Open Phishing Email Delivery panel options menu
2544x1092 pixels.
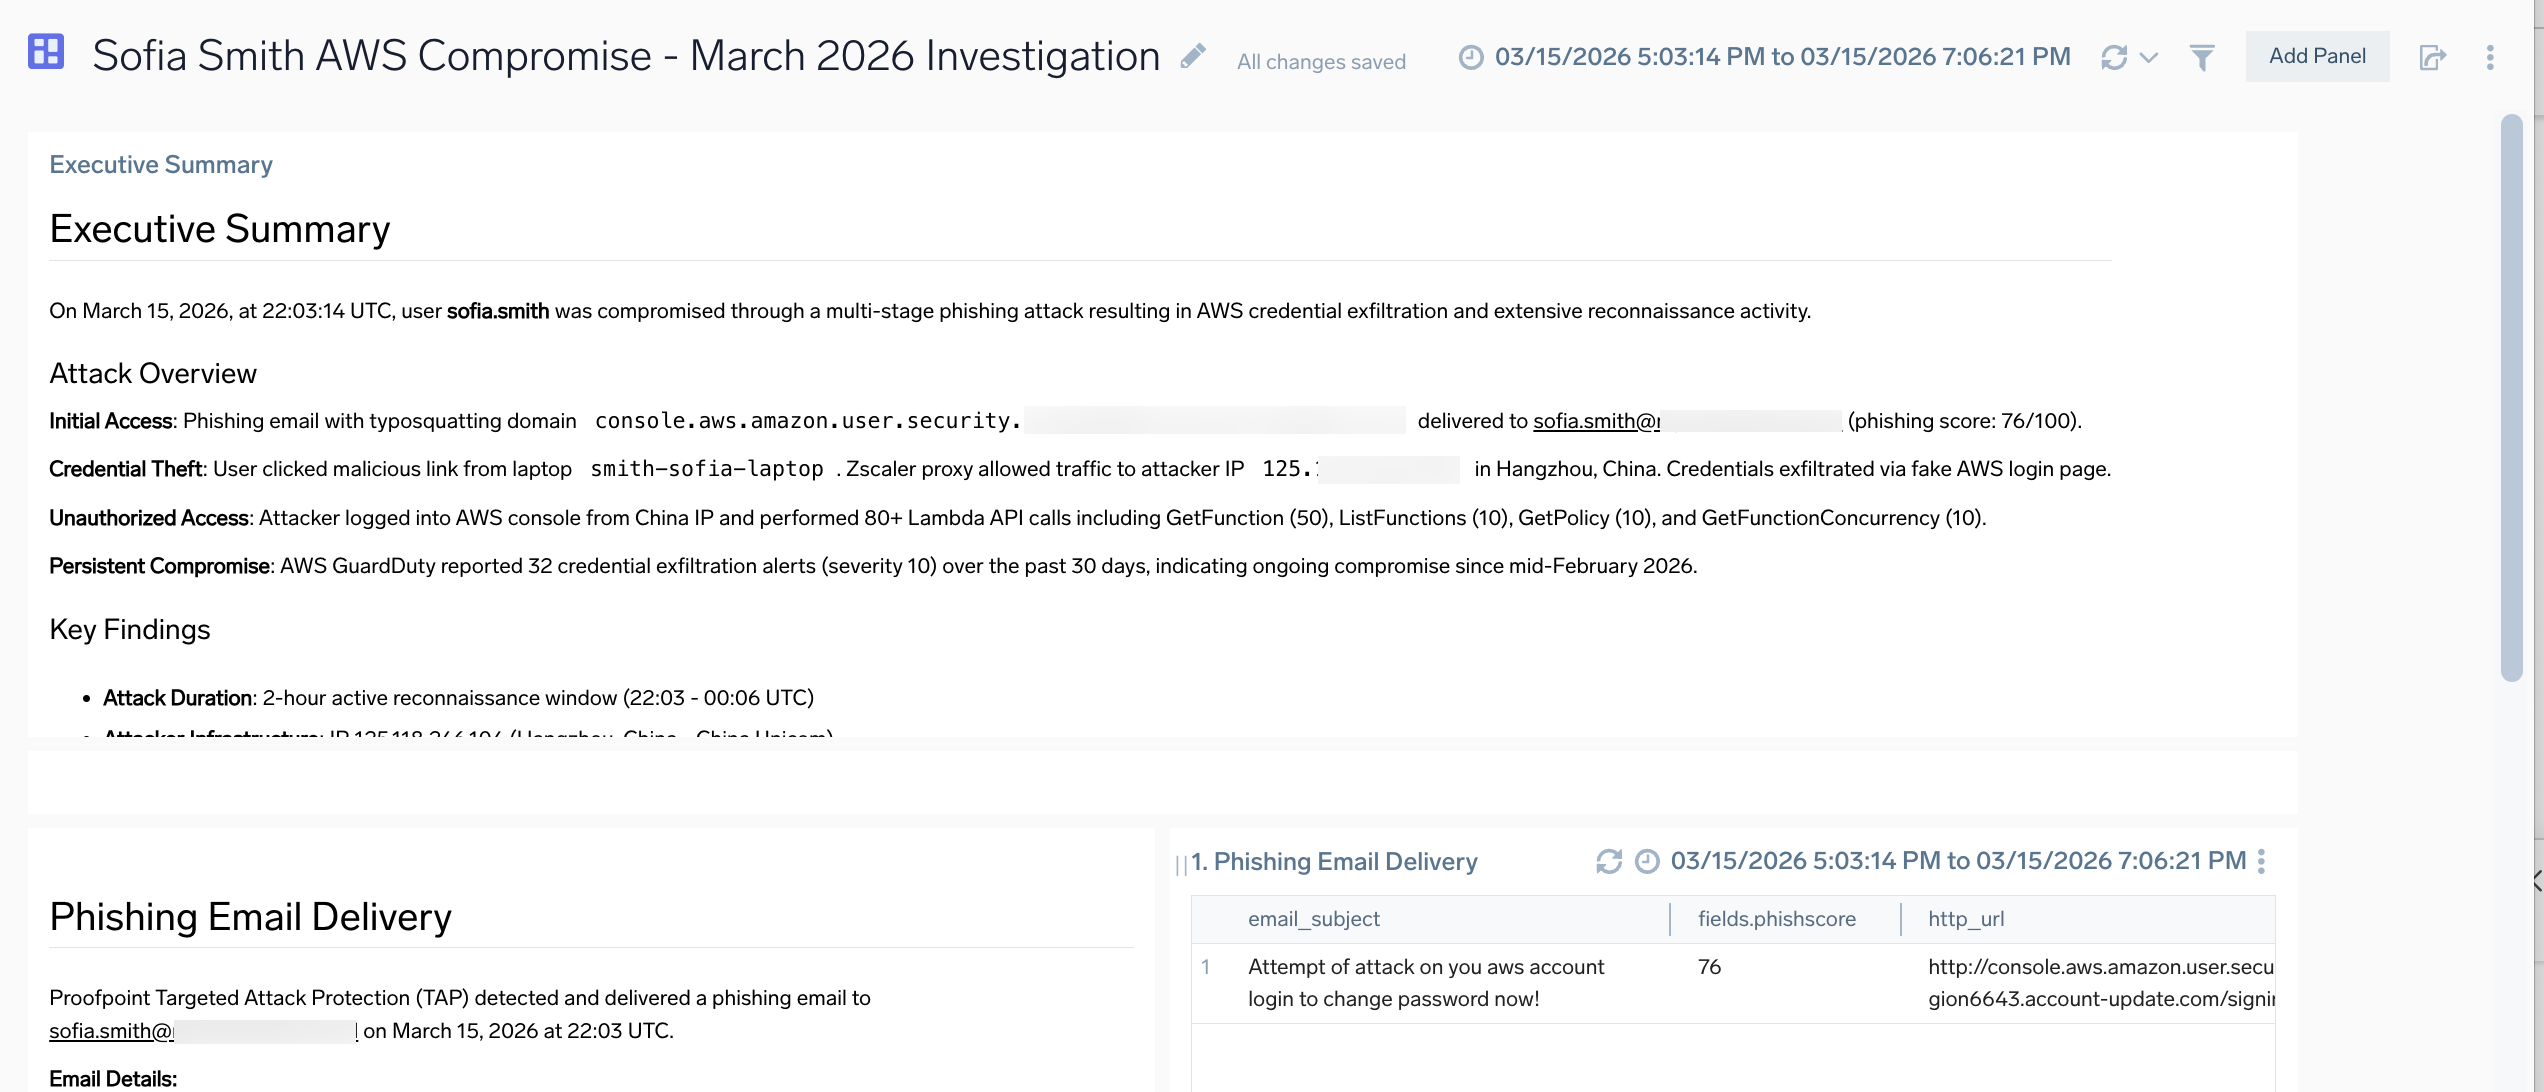[x=2261, y=861]
